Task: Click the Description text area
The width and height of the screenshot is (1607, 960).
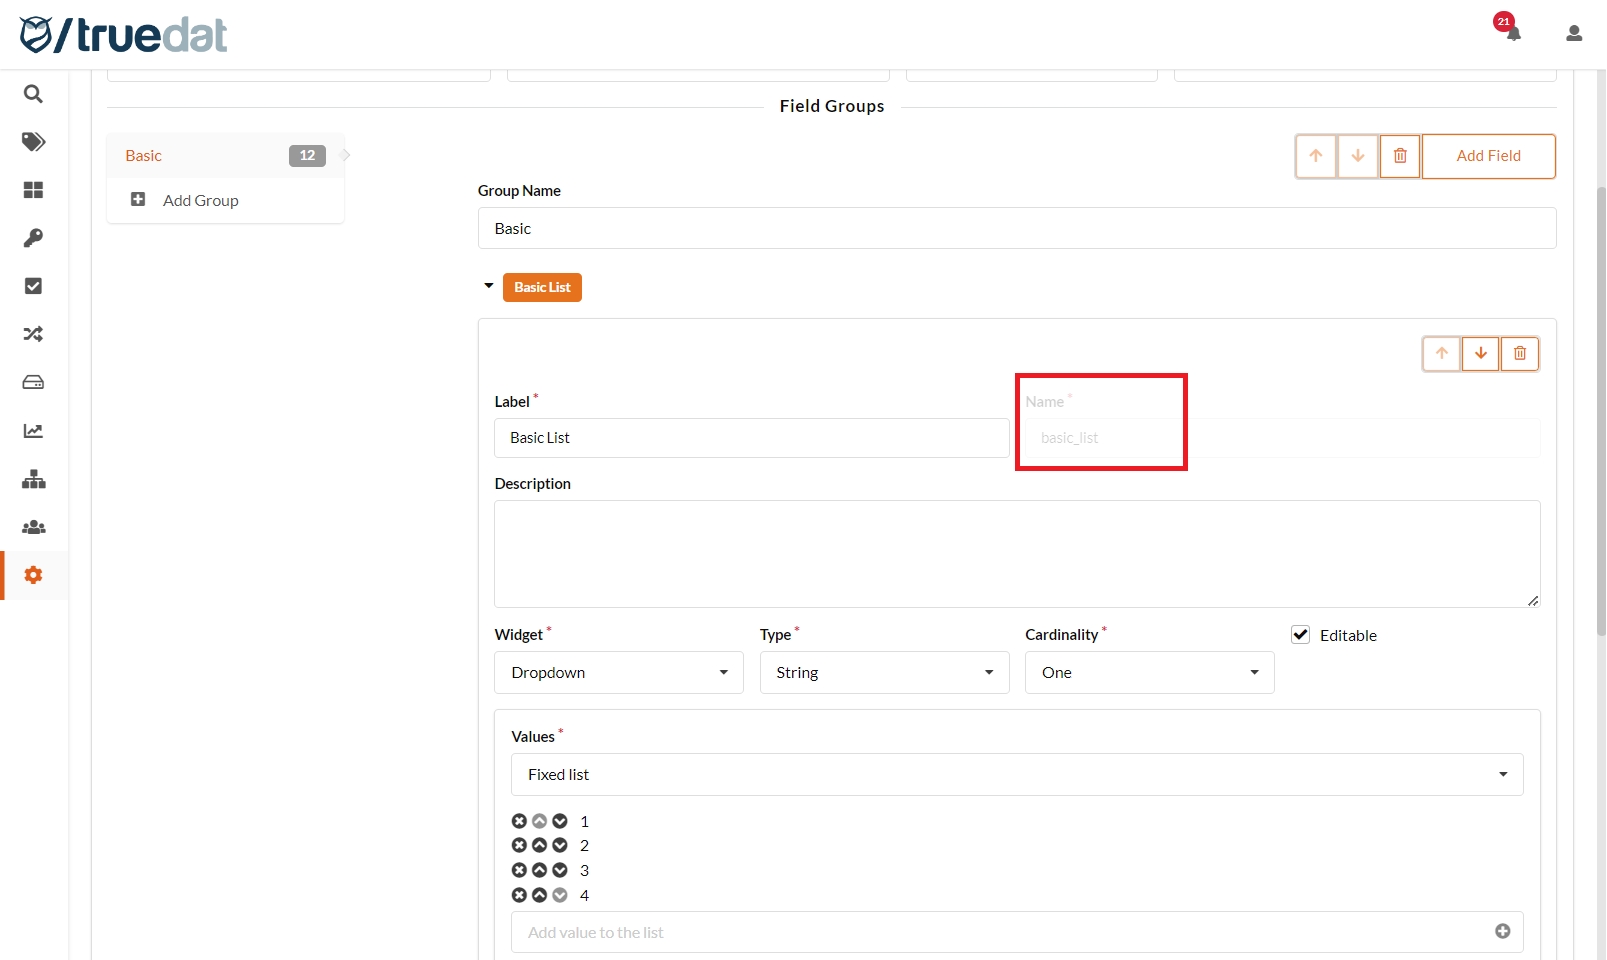Action: [x=1016, y=554]
